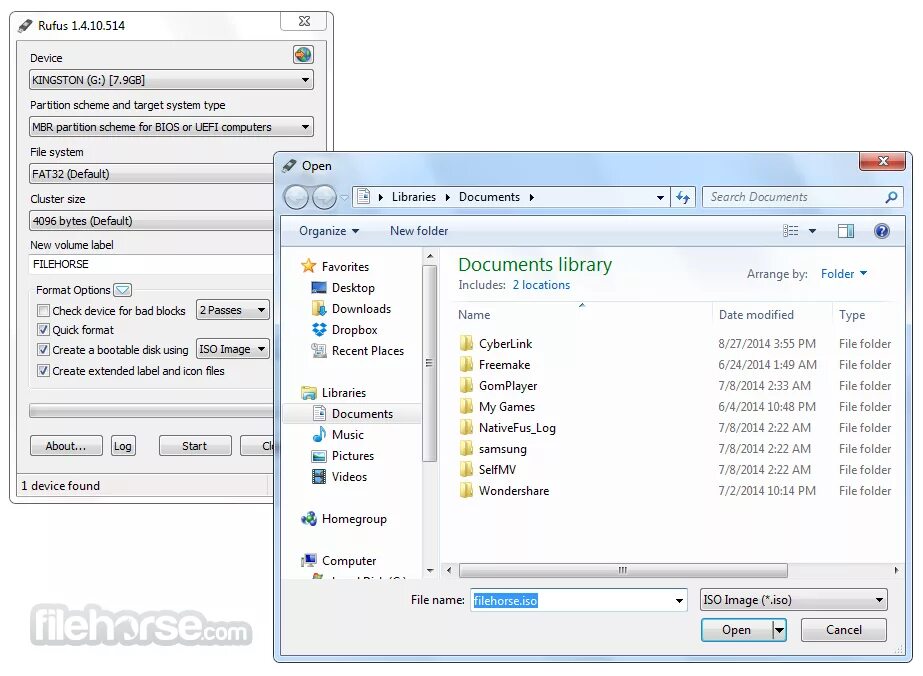The image size is (923, 676).
Task: Click the About... button in Rufus
Action: click(66, 446)
